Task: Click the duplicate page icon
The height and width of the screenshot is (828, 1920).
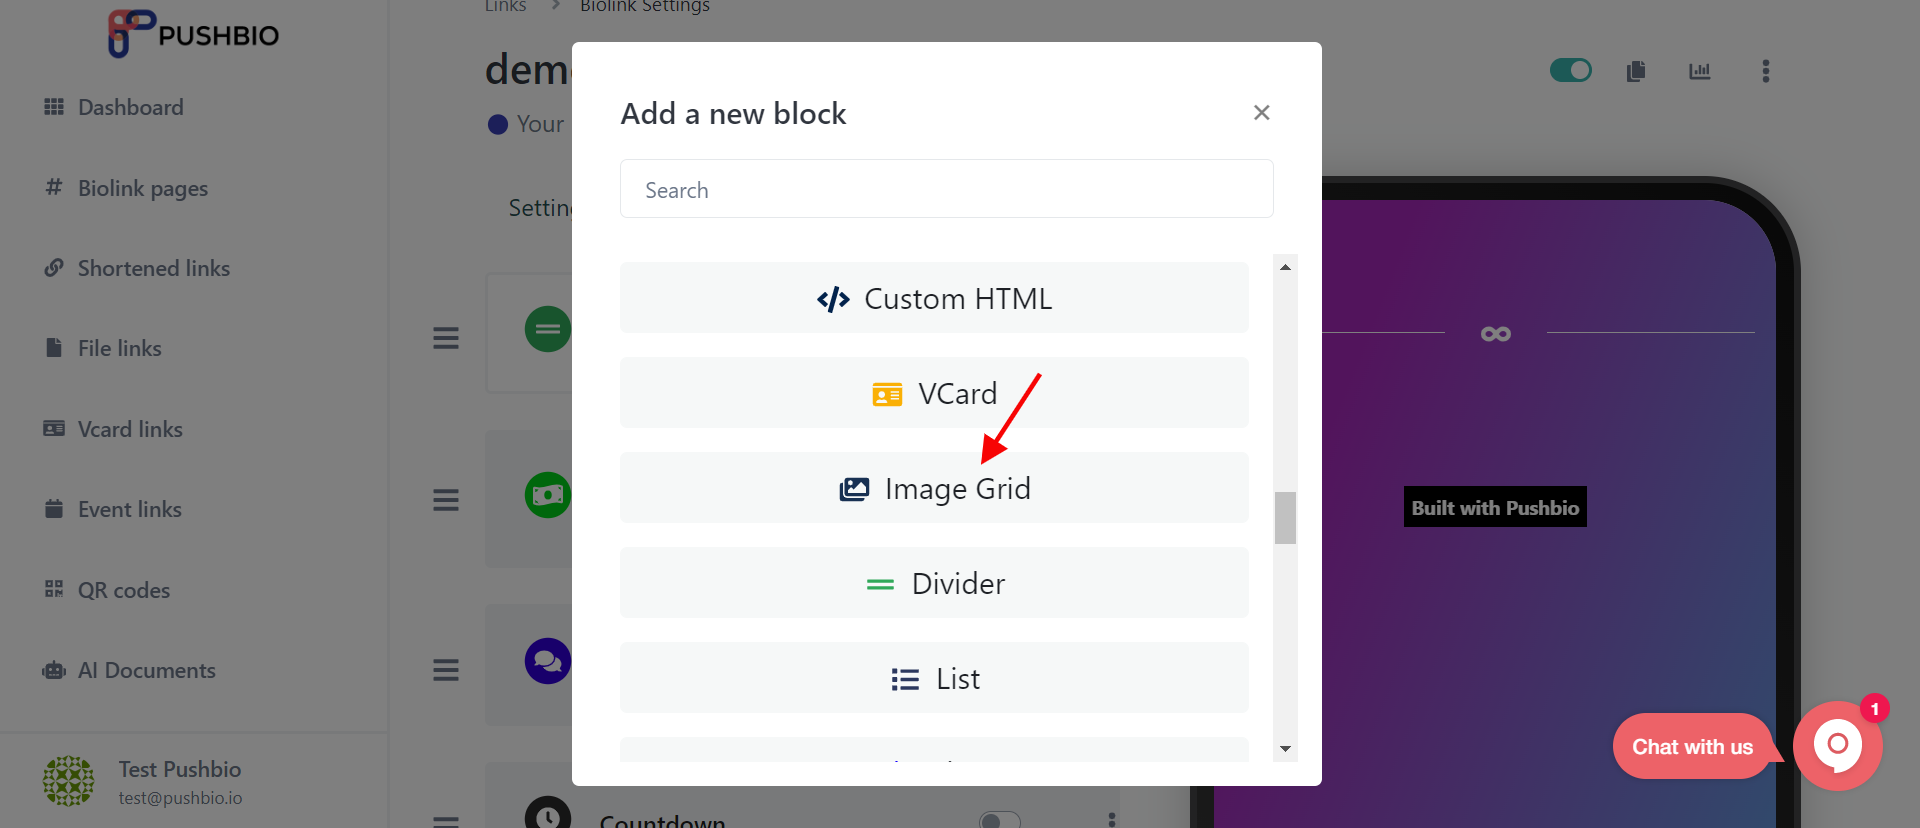Action: coord(1636,71)
